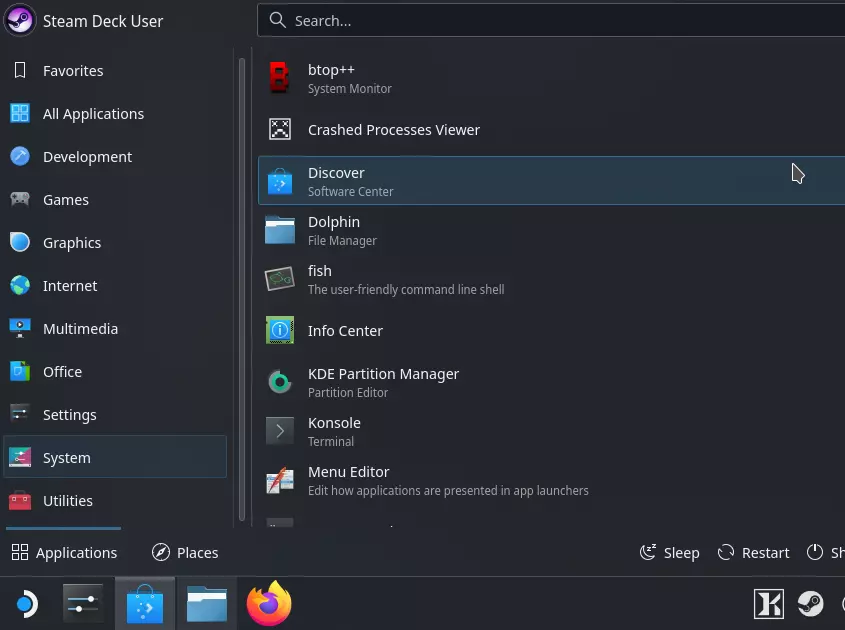This screenshot has height=630, width=845.
Task: Open the Development category
Action: [115, 157]
